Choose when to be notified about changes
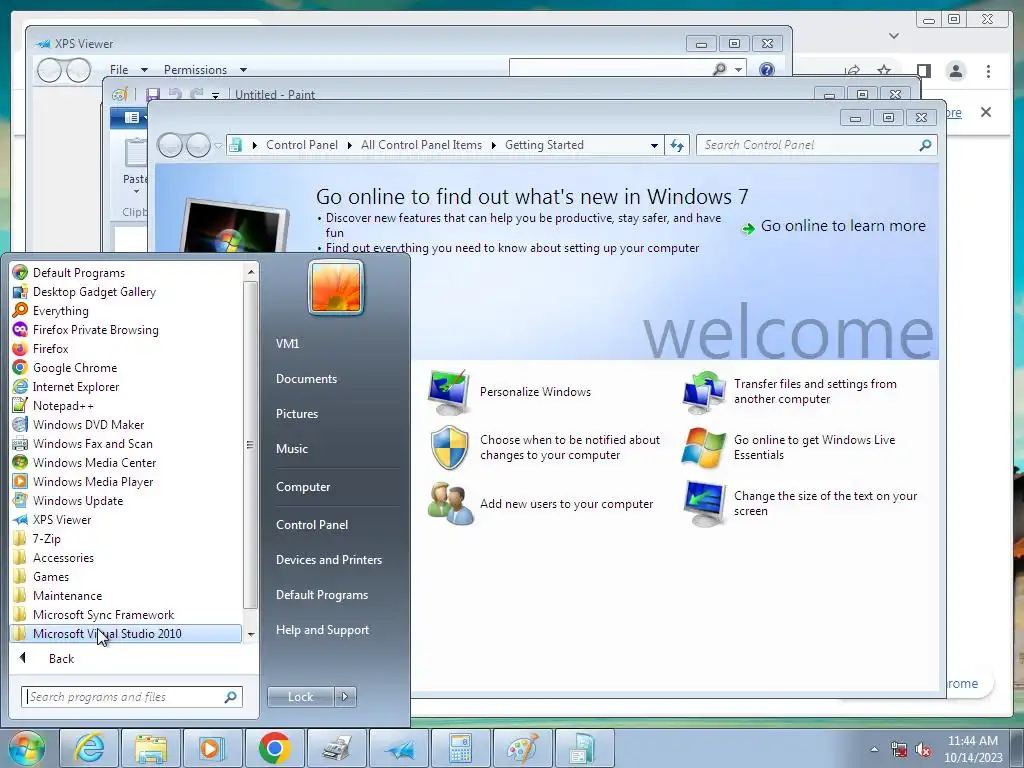This screenshot has height=768, width=1024. (x=569, y=447)
